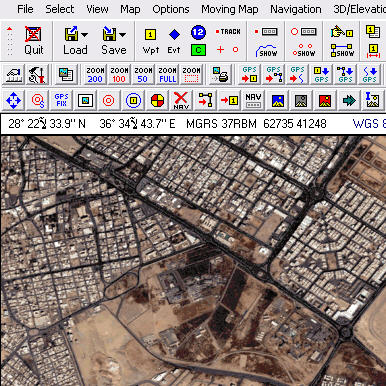Click the green C icon
The image size is (386, 386).
(x=198, y=50)
